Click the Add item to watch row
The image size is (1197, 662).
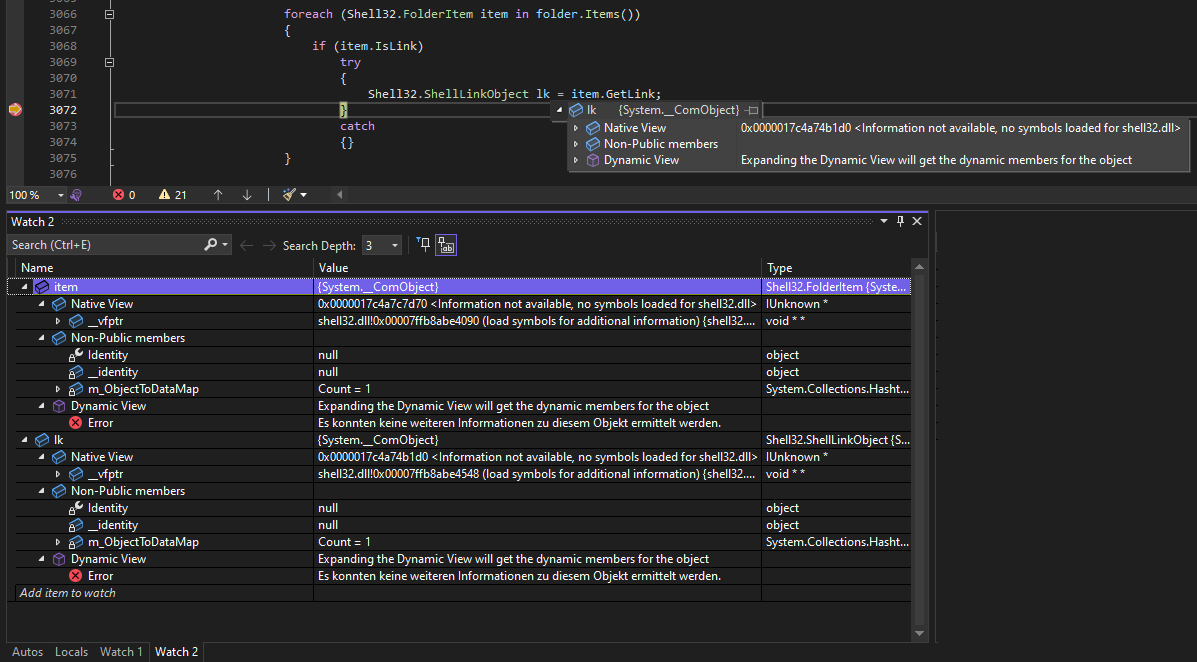165,593
